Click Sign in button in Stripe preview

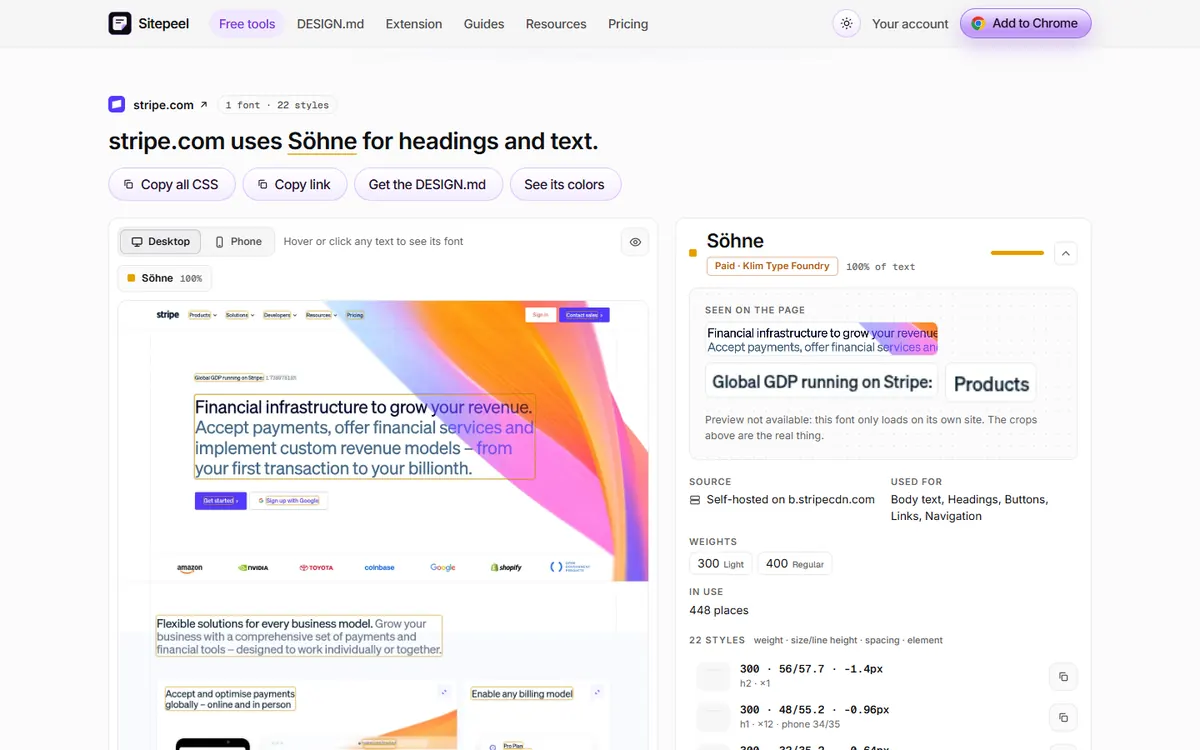pos(540,315)
